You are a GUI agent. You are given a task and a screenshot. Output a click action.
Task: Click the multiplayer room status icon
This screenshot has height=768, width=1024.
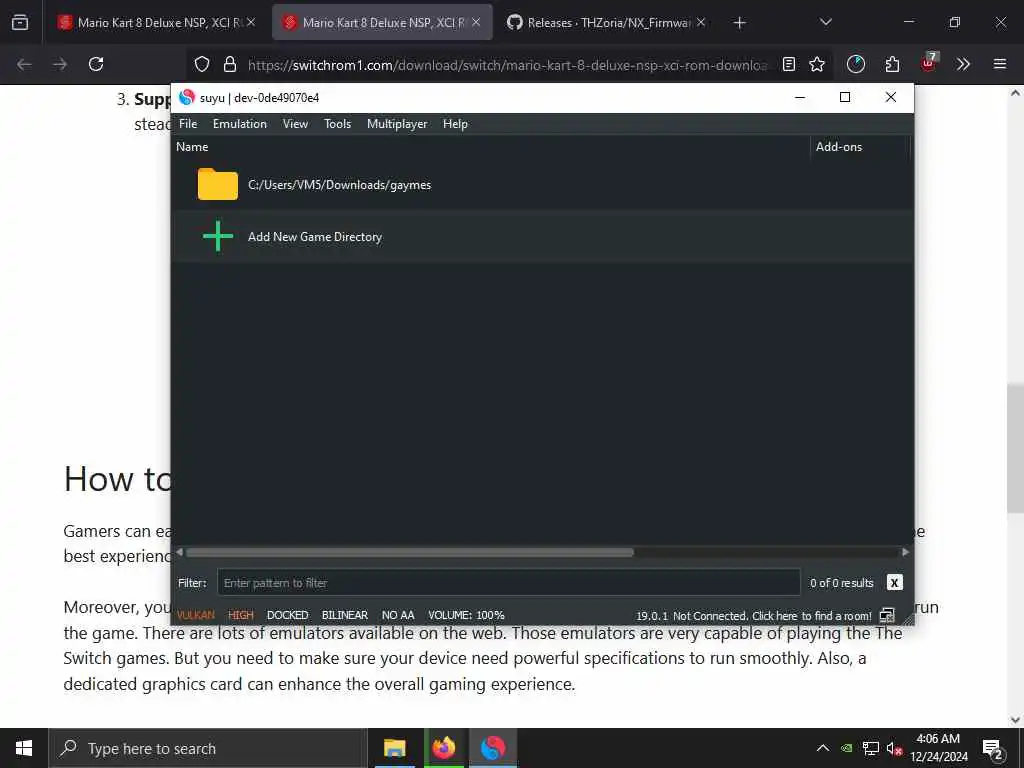coord(887,615)
